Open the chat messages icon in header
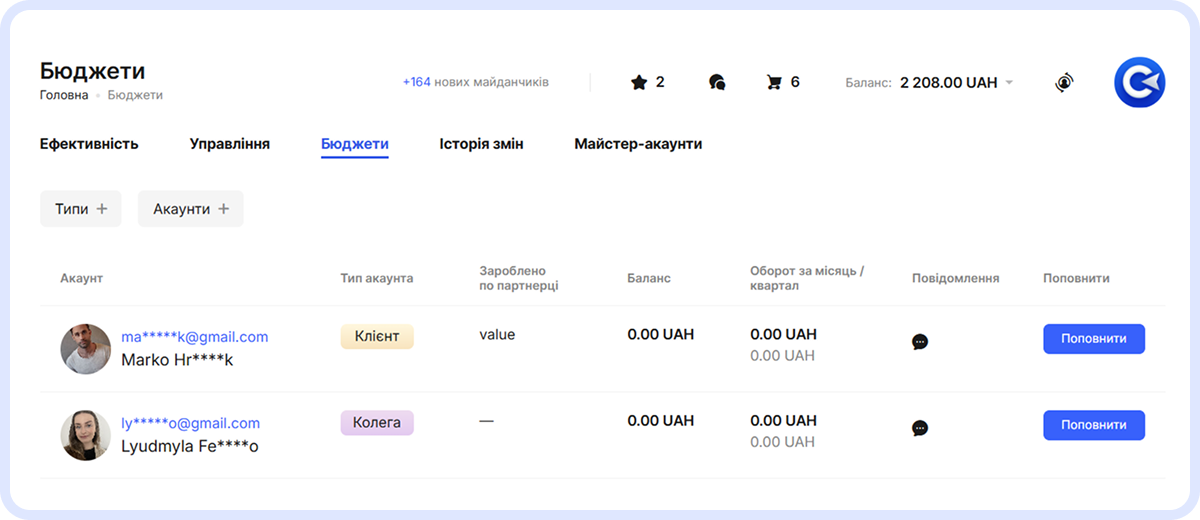Viewport: 1200px width, 520px height. pyautogui.click(x=716, y=82)
